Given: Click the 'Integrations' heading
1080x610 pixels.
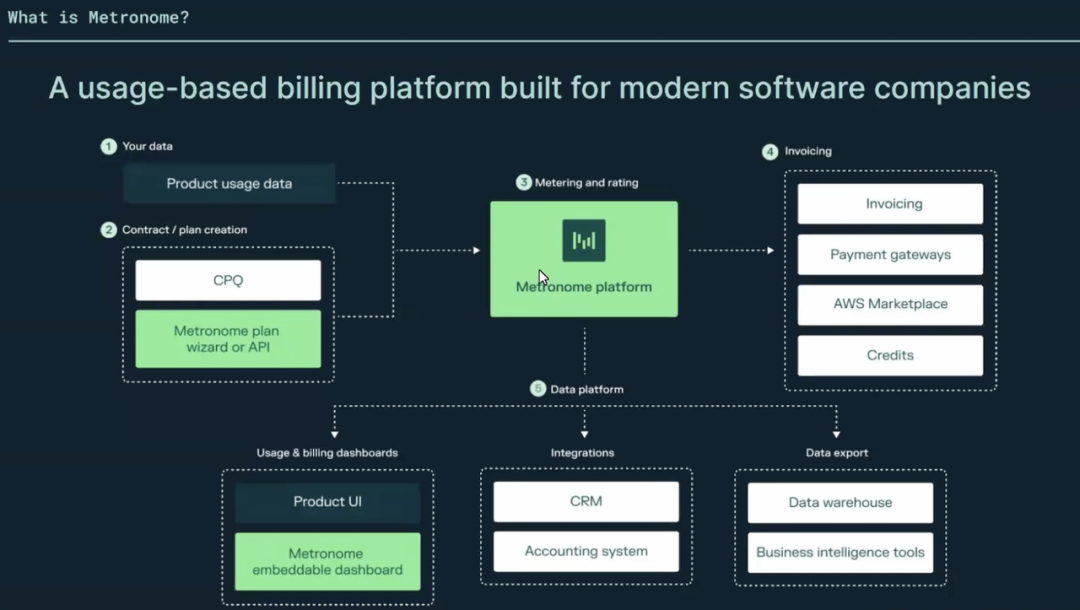Looking at the screenshot, I should pyautogui.click(x=583, y=453).
